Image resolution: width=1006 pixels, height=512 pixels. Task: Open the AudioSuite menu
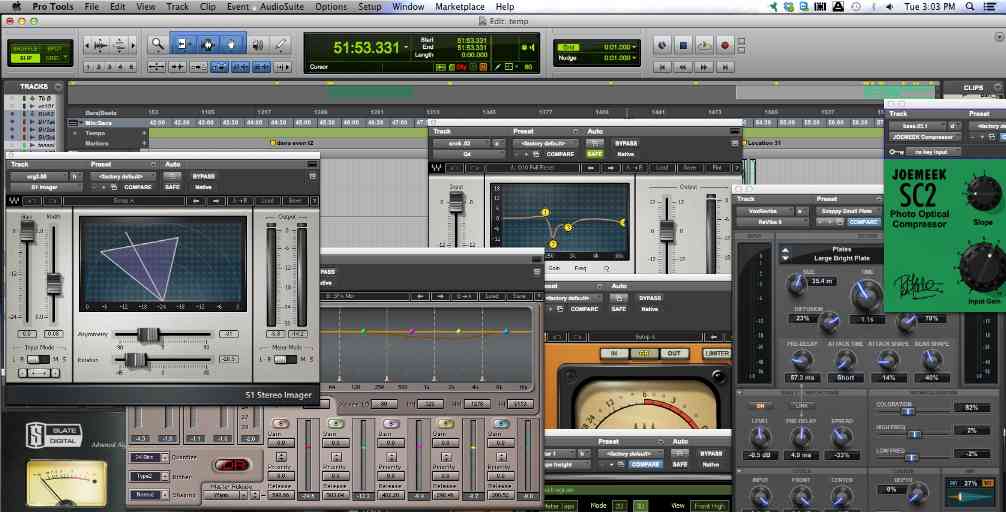281,7
